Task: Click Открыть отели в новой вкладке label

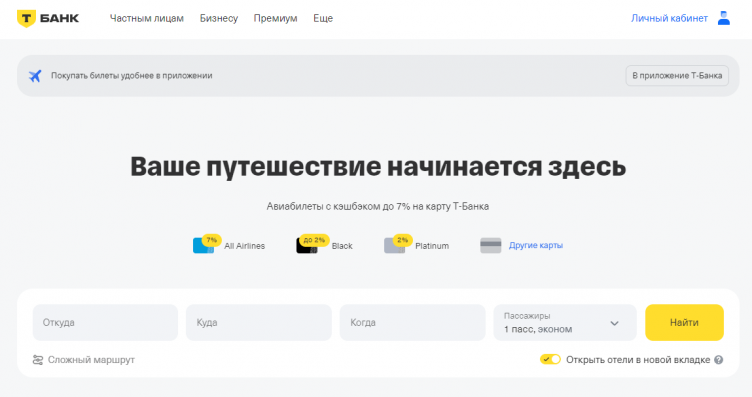Action: tap(638, 360)
